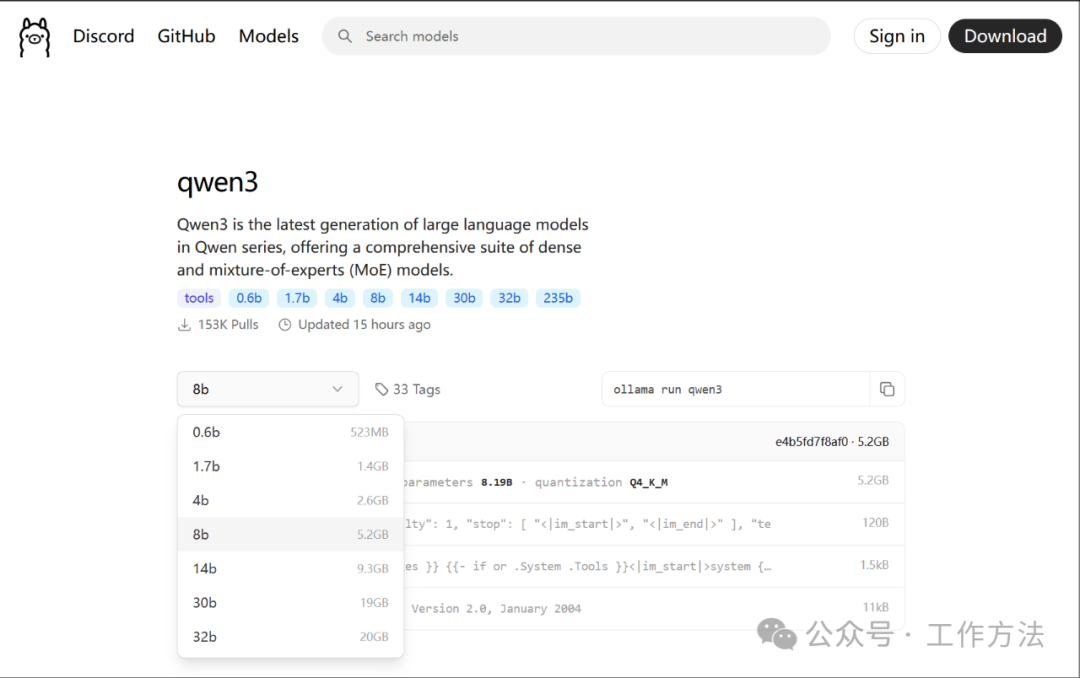Viewport: 1080px width, 678px height.
Task: Select the 14b tag chip
Action: coord(419,298)
